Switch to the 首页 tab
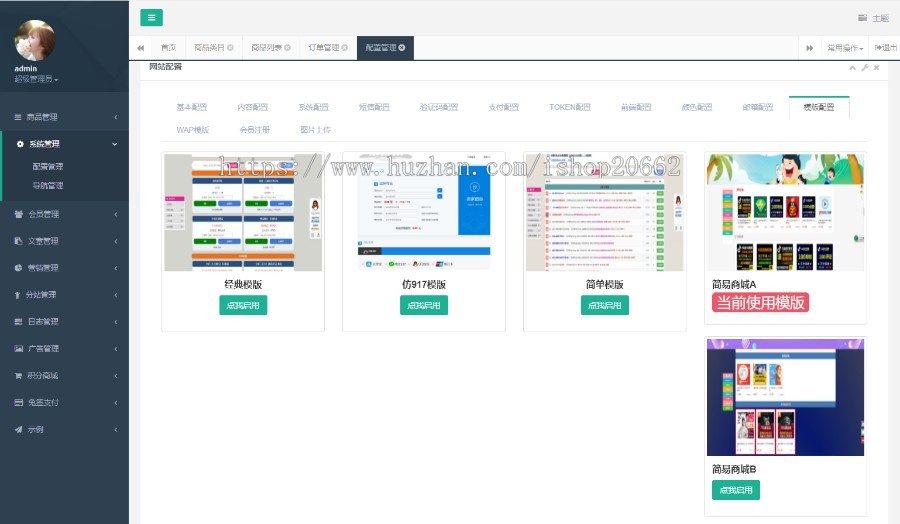 click(168, 48)
